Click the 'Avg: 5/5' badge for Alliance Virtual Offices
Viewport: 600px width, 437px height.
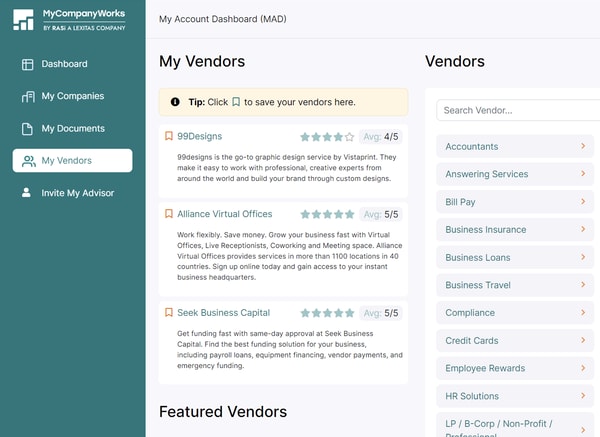pyautogui.click(x=381, y=214)
